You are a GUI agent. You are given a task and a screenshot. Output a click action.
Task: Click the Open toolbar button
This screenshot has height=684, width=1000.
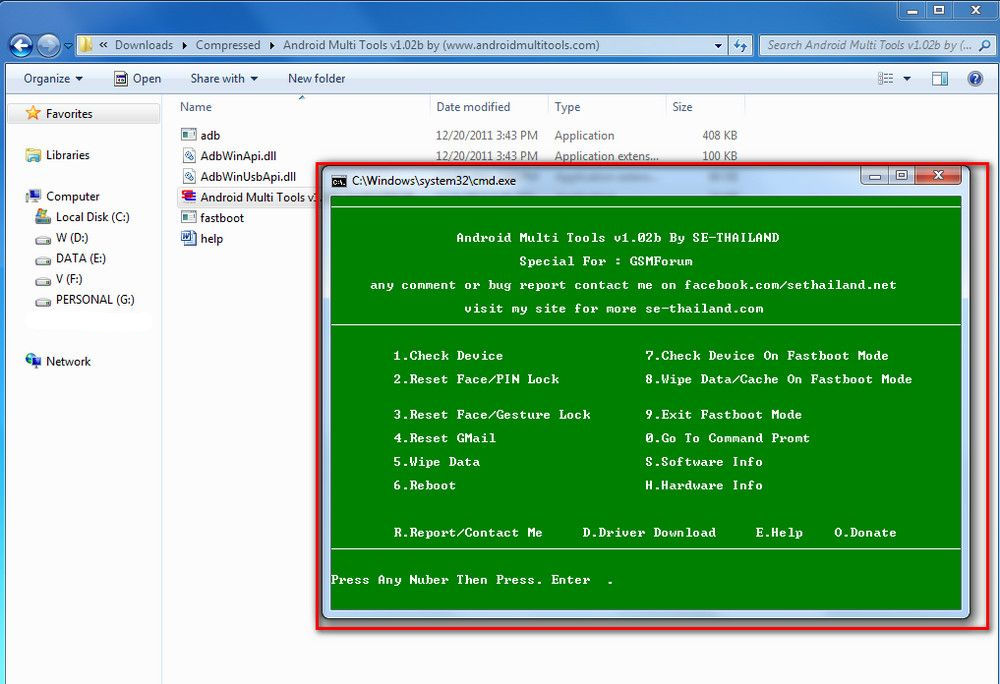pos(138,78)
